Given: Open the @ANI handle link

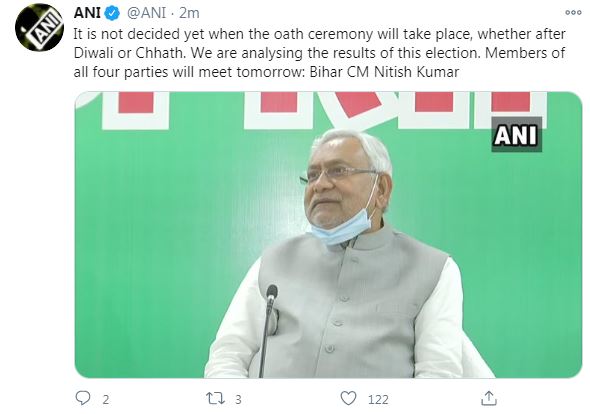Looking at the screenshot, I should click(146, 13).
